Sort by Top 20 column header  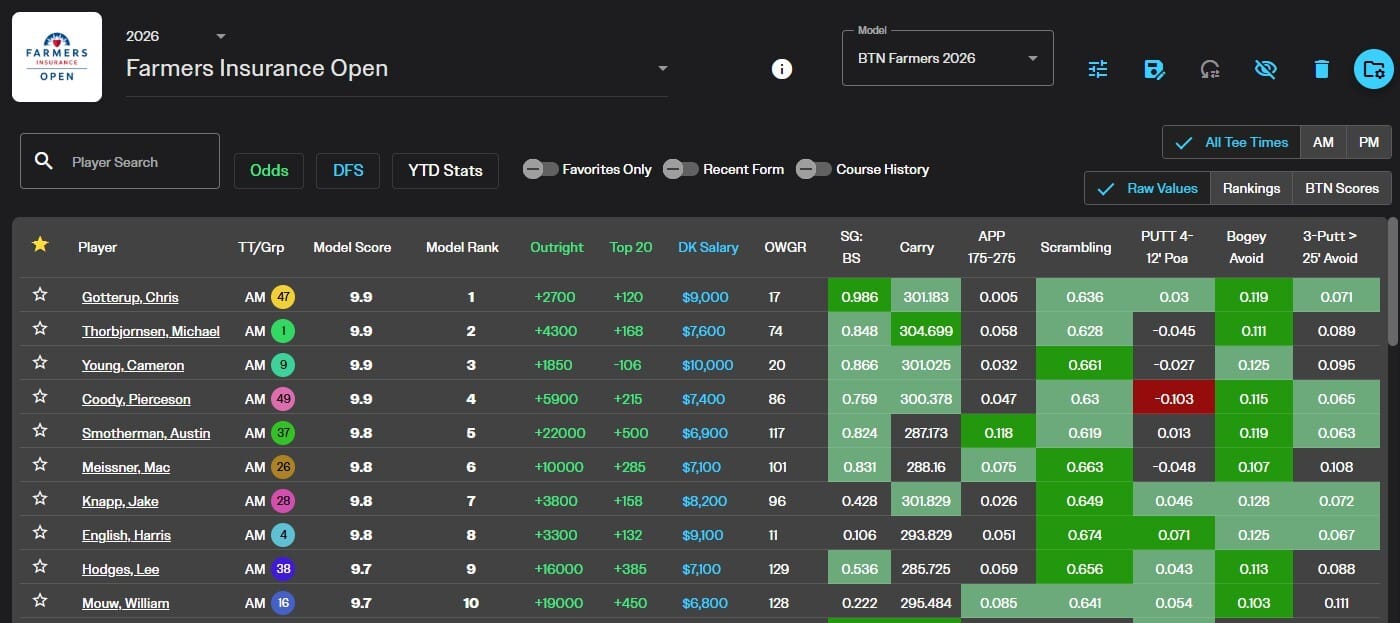point(631,247)
